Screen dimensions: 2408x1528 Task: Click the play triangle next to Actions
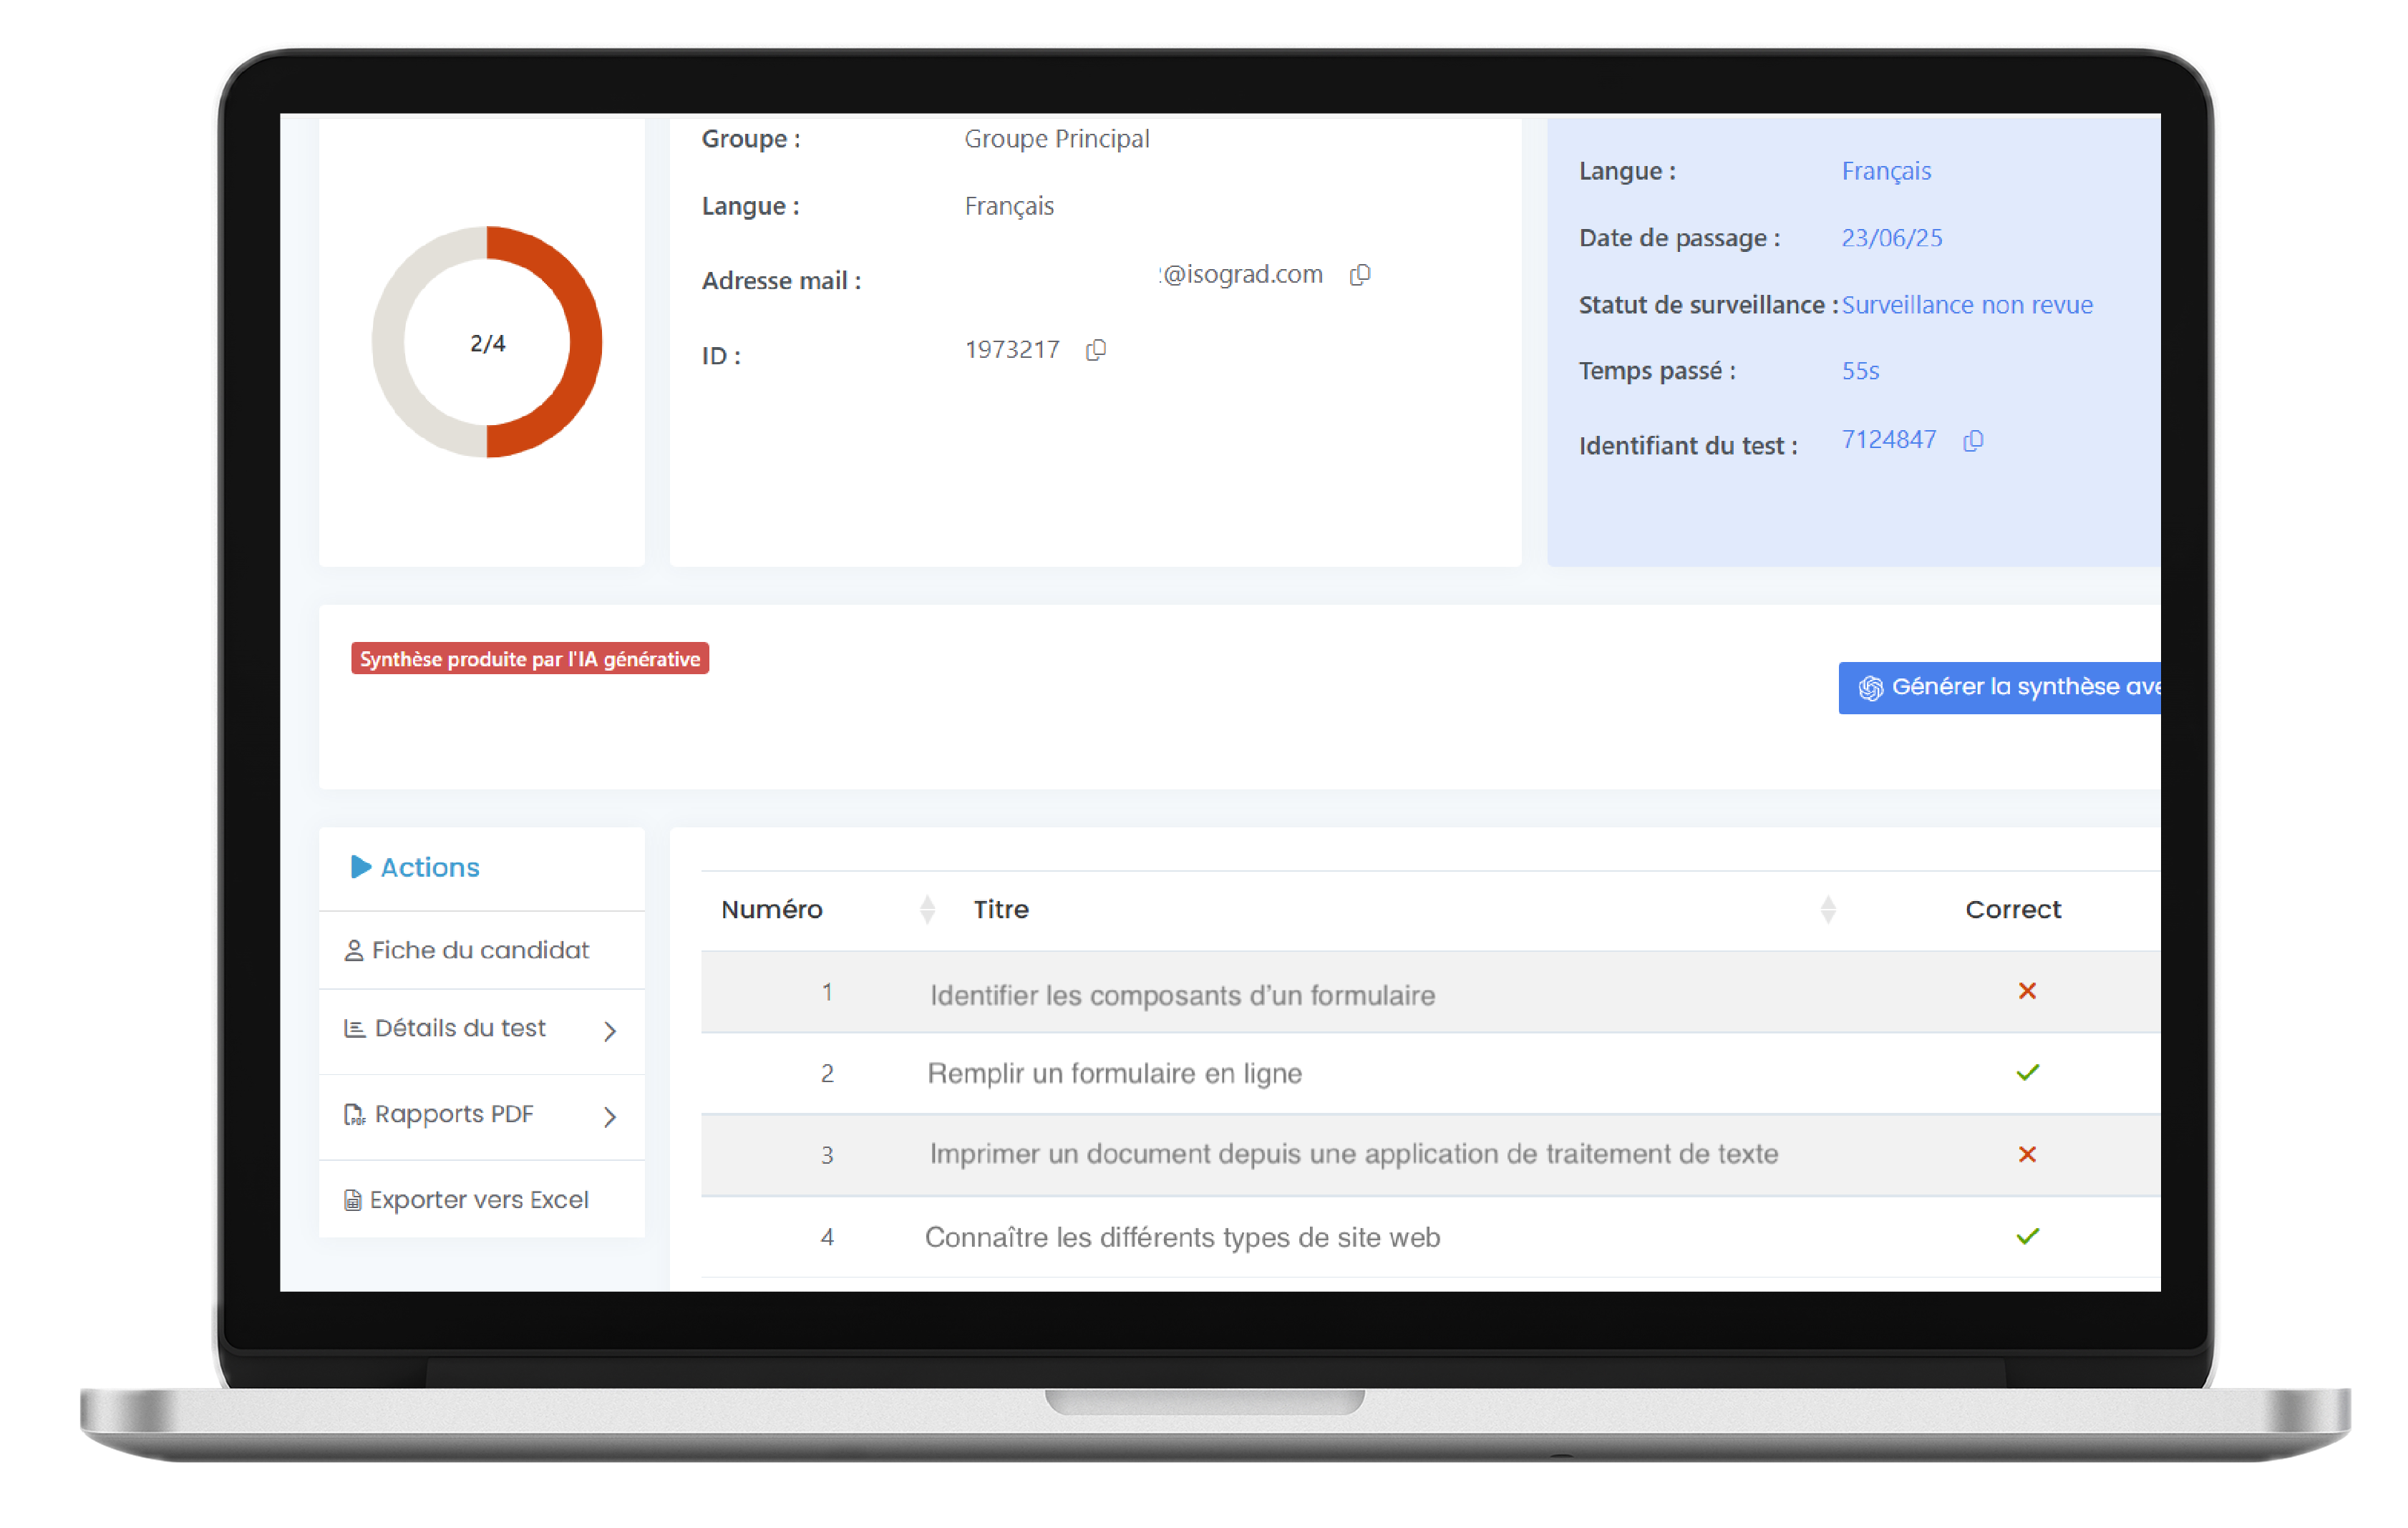pos(360,867)
